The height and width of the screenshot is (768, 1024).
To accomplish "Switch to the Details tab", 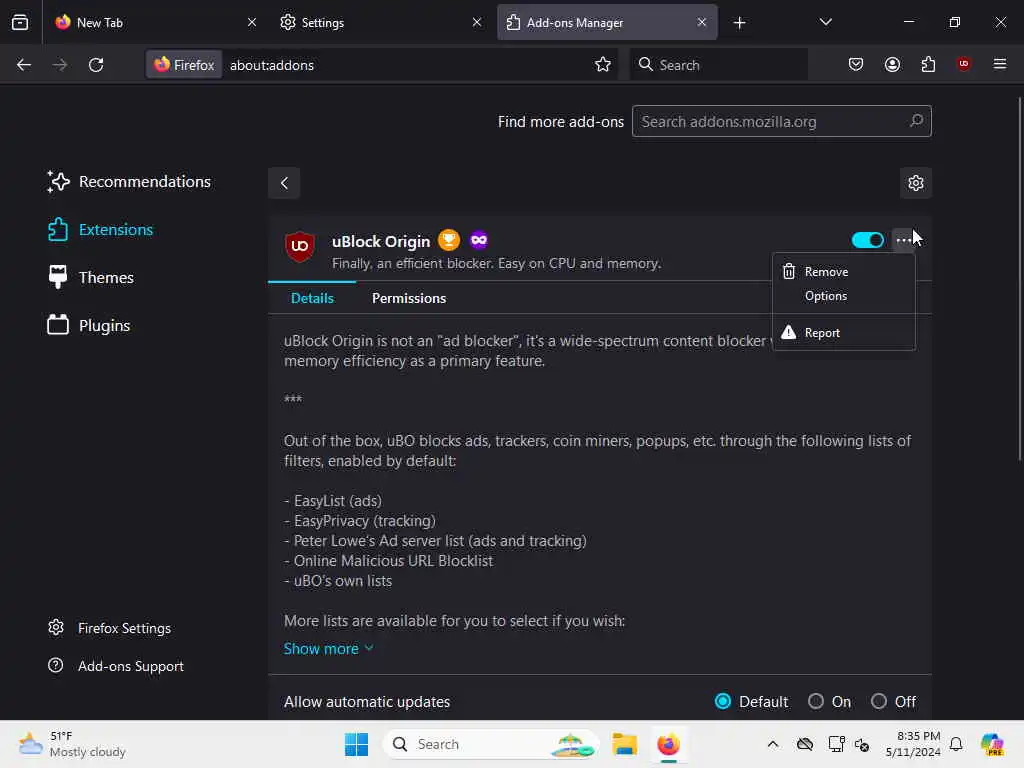I will pos(312,298).
